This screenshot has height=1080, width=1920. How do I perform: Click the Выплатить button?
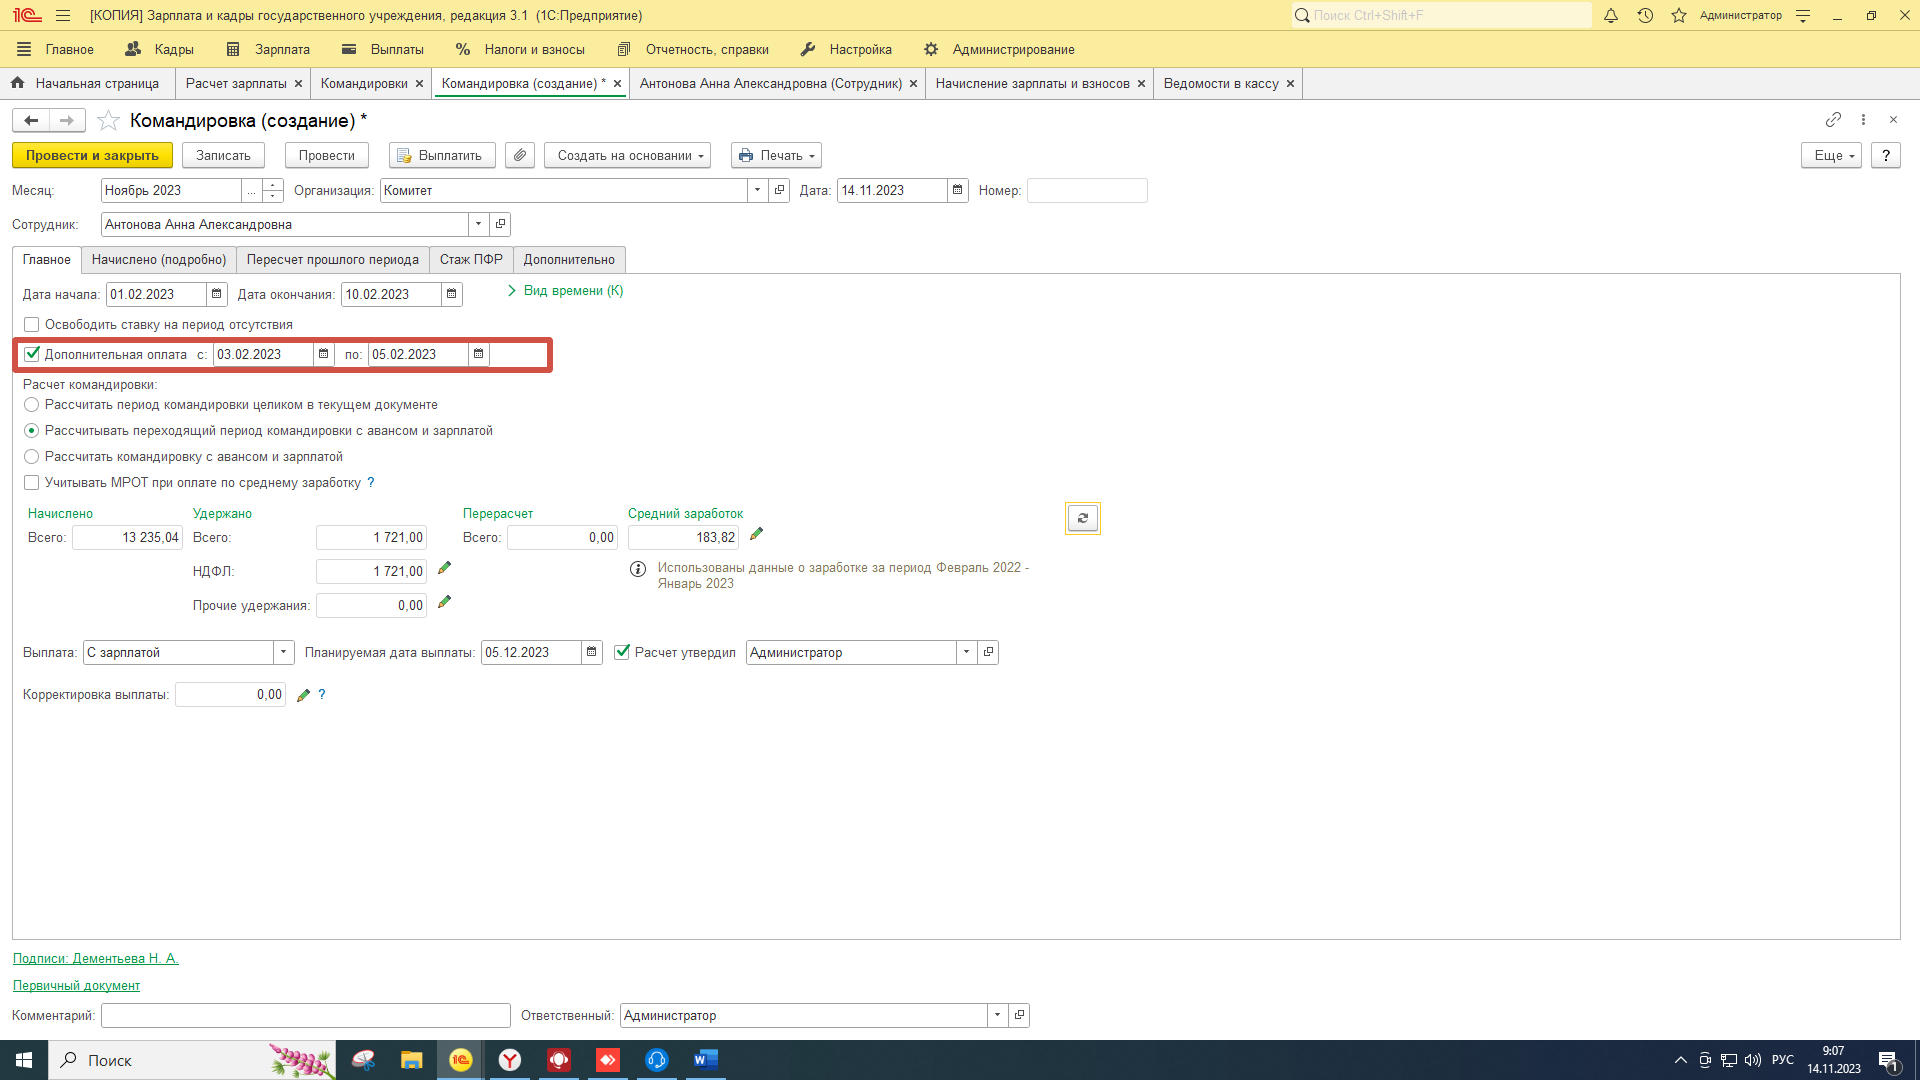point(442,155)
